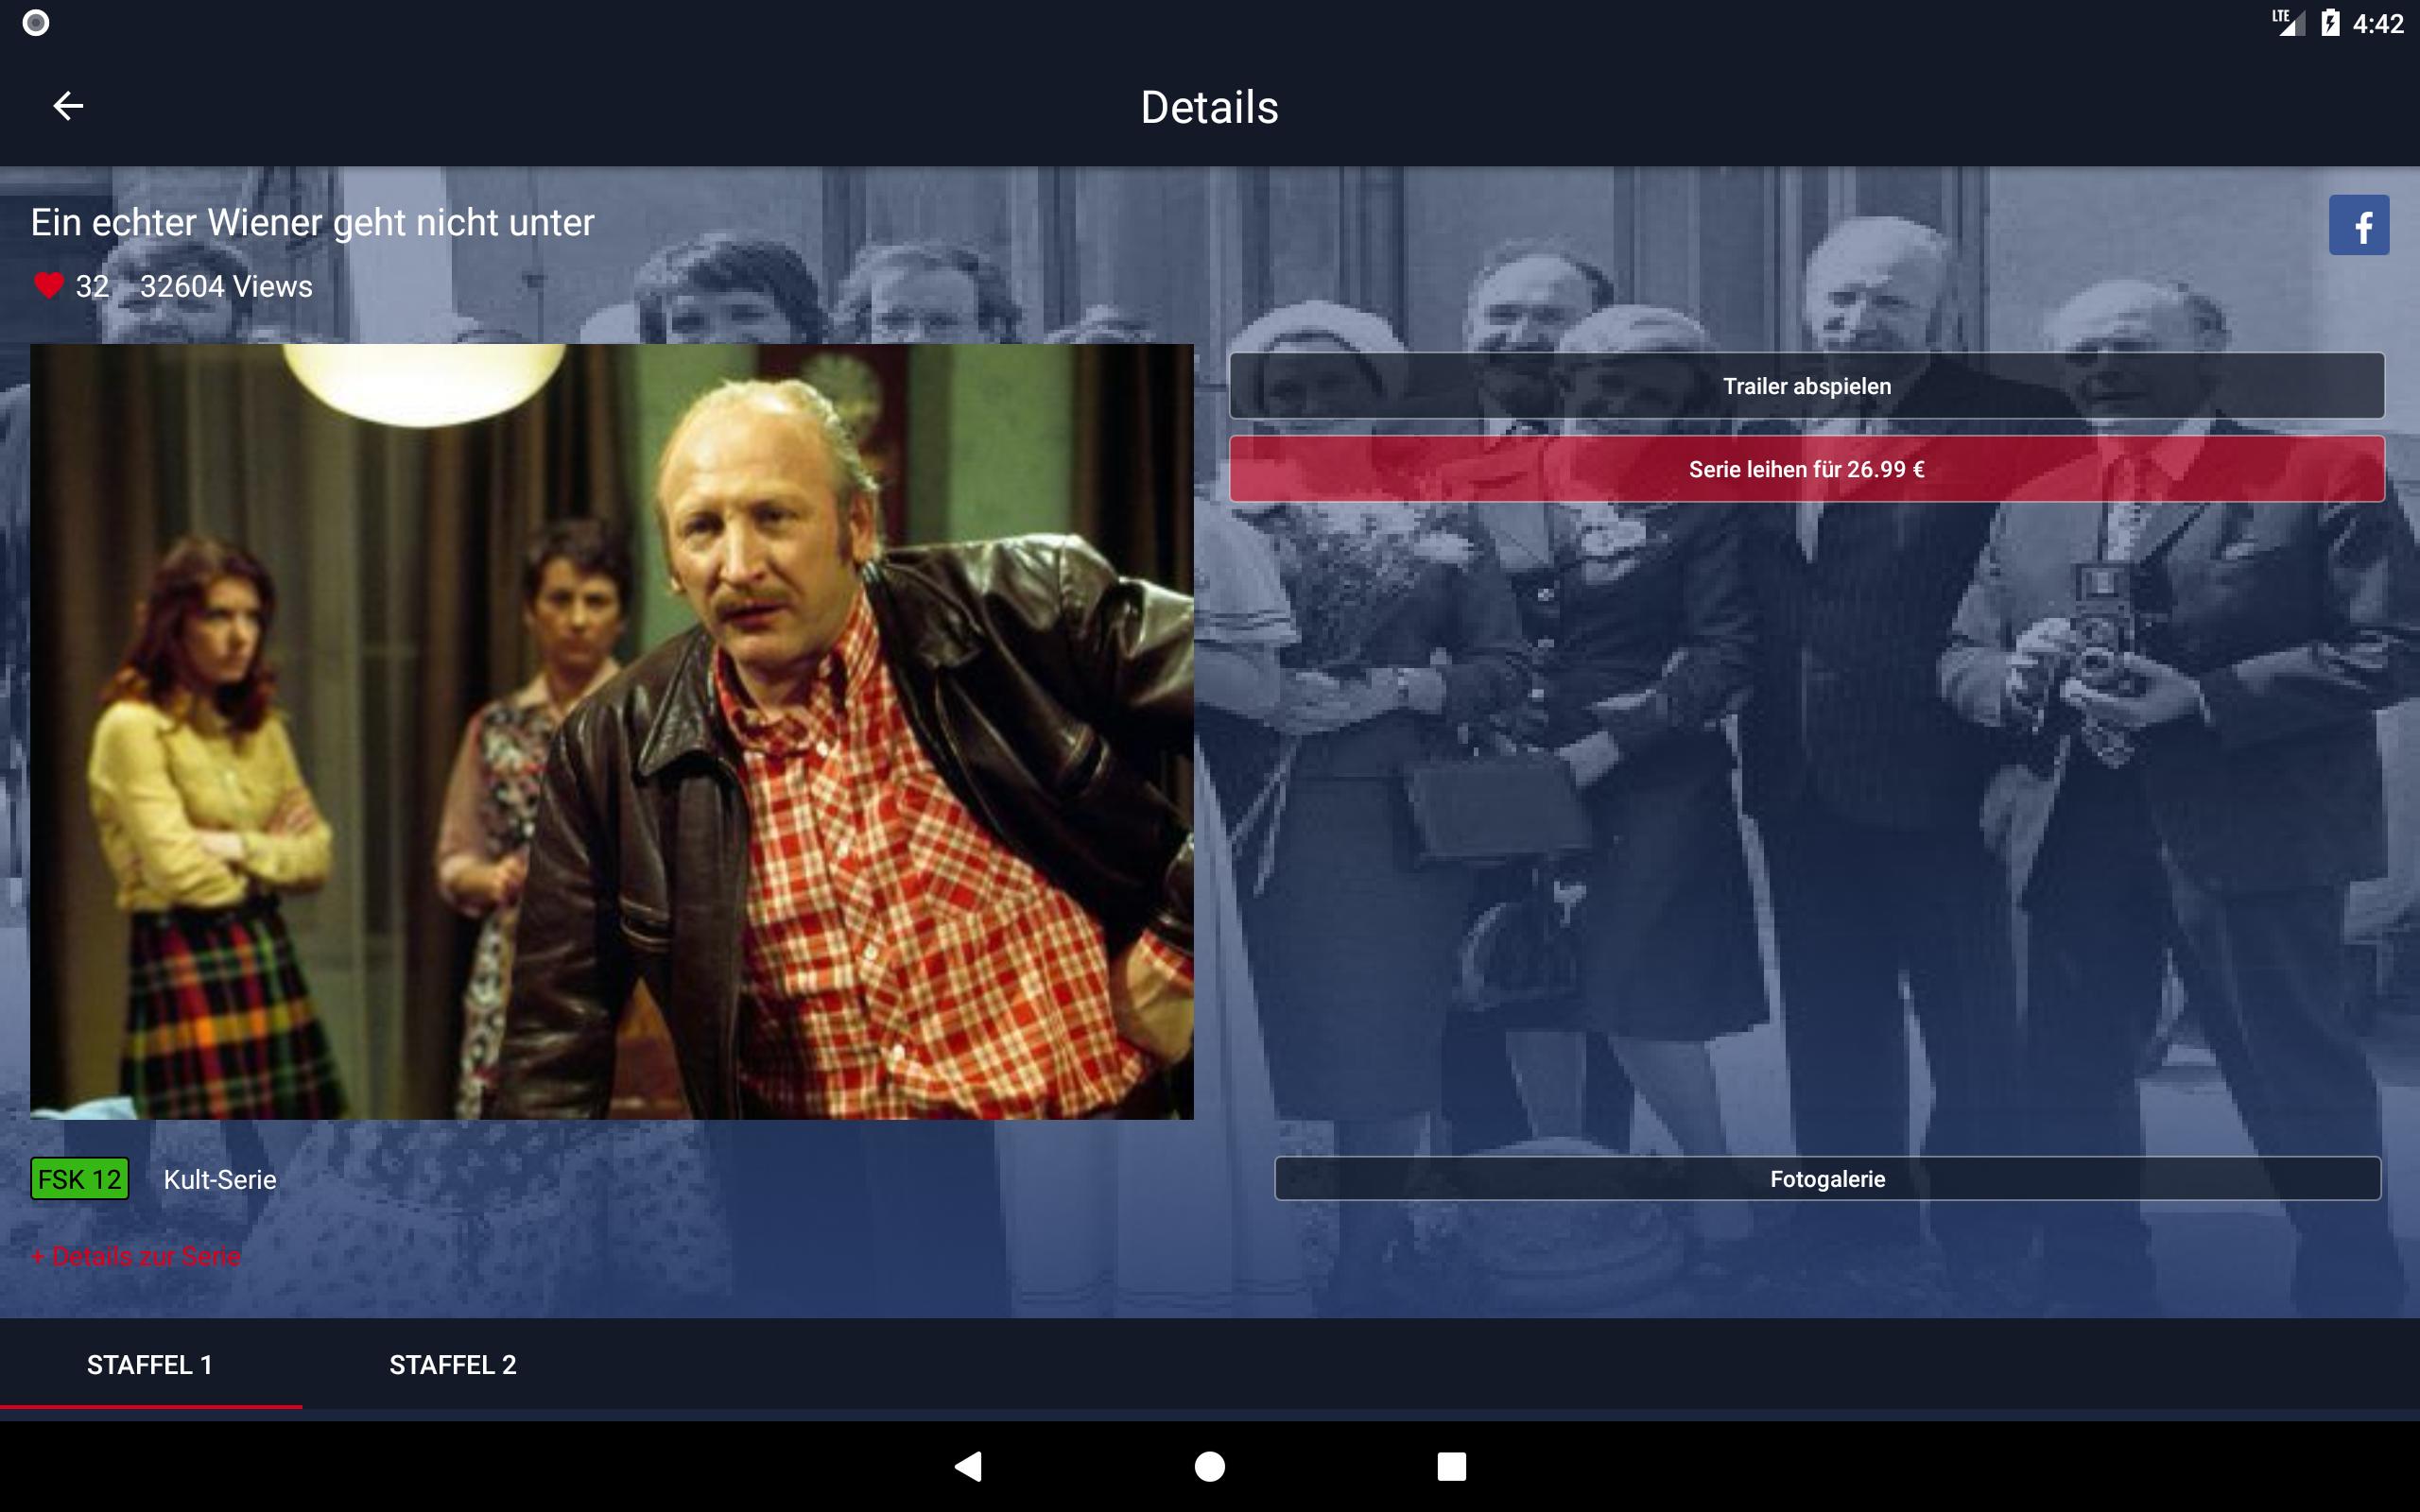This screenshot has width=2420, height=1512.
Task: Tap the 'Details' page heading
Action: coord(1209,107)
